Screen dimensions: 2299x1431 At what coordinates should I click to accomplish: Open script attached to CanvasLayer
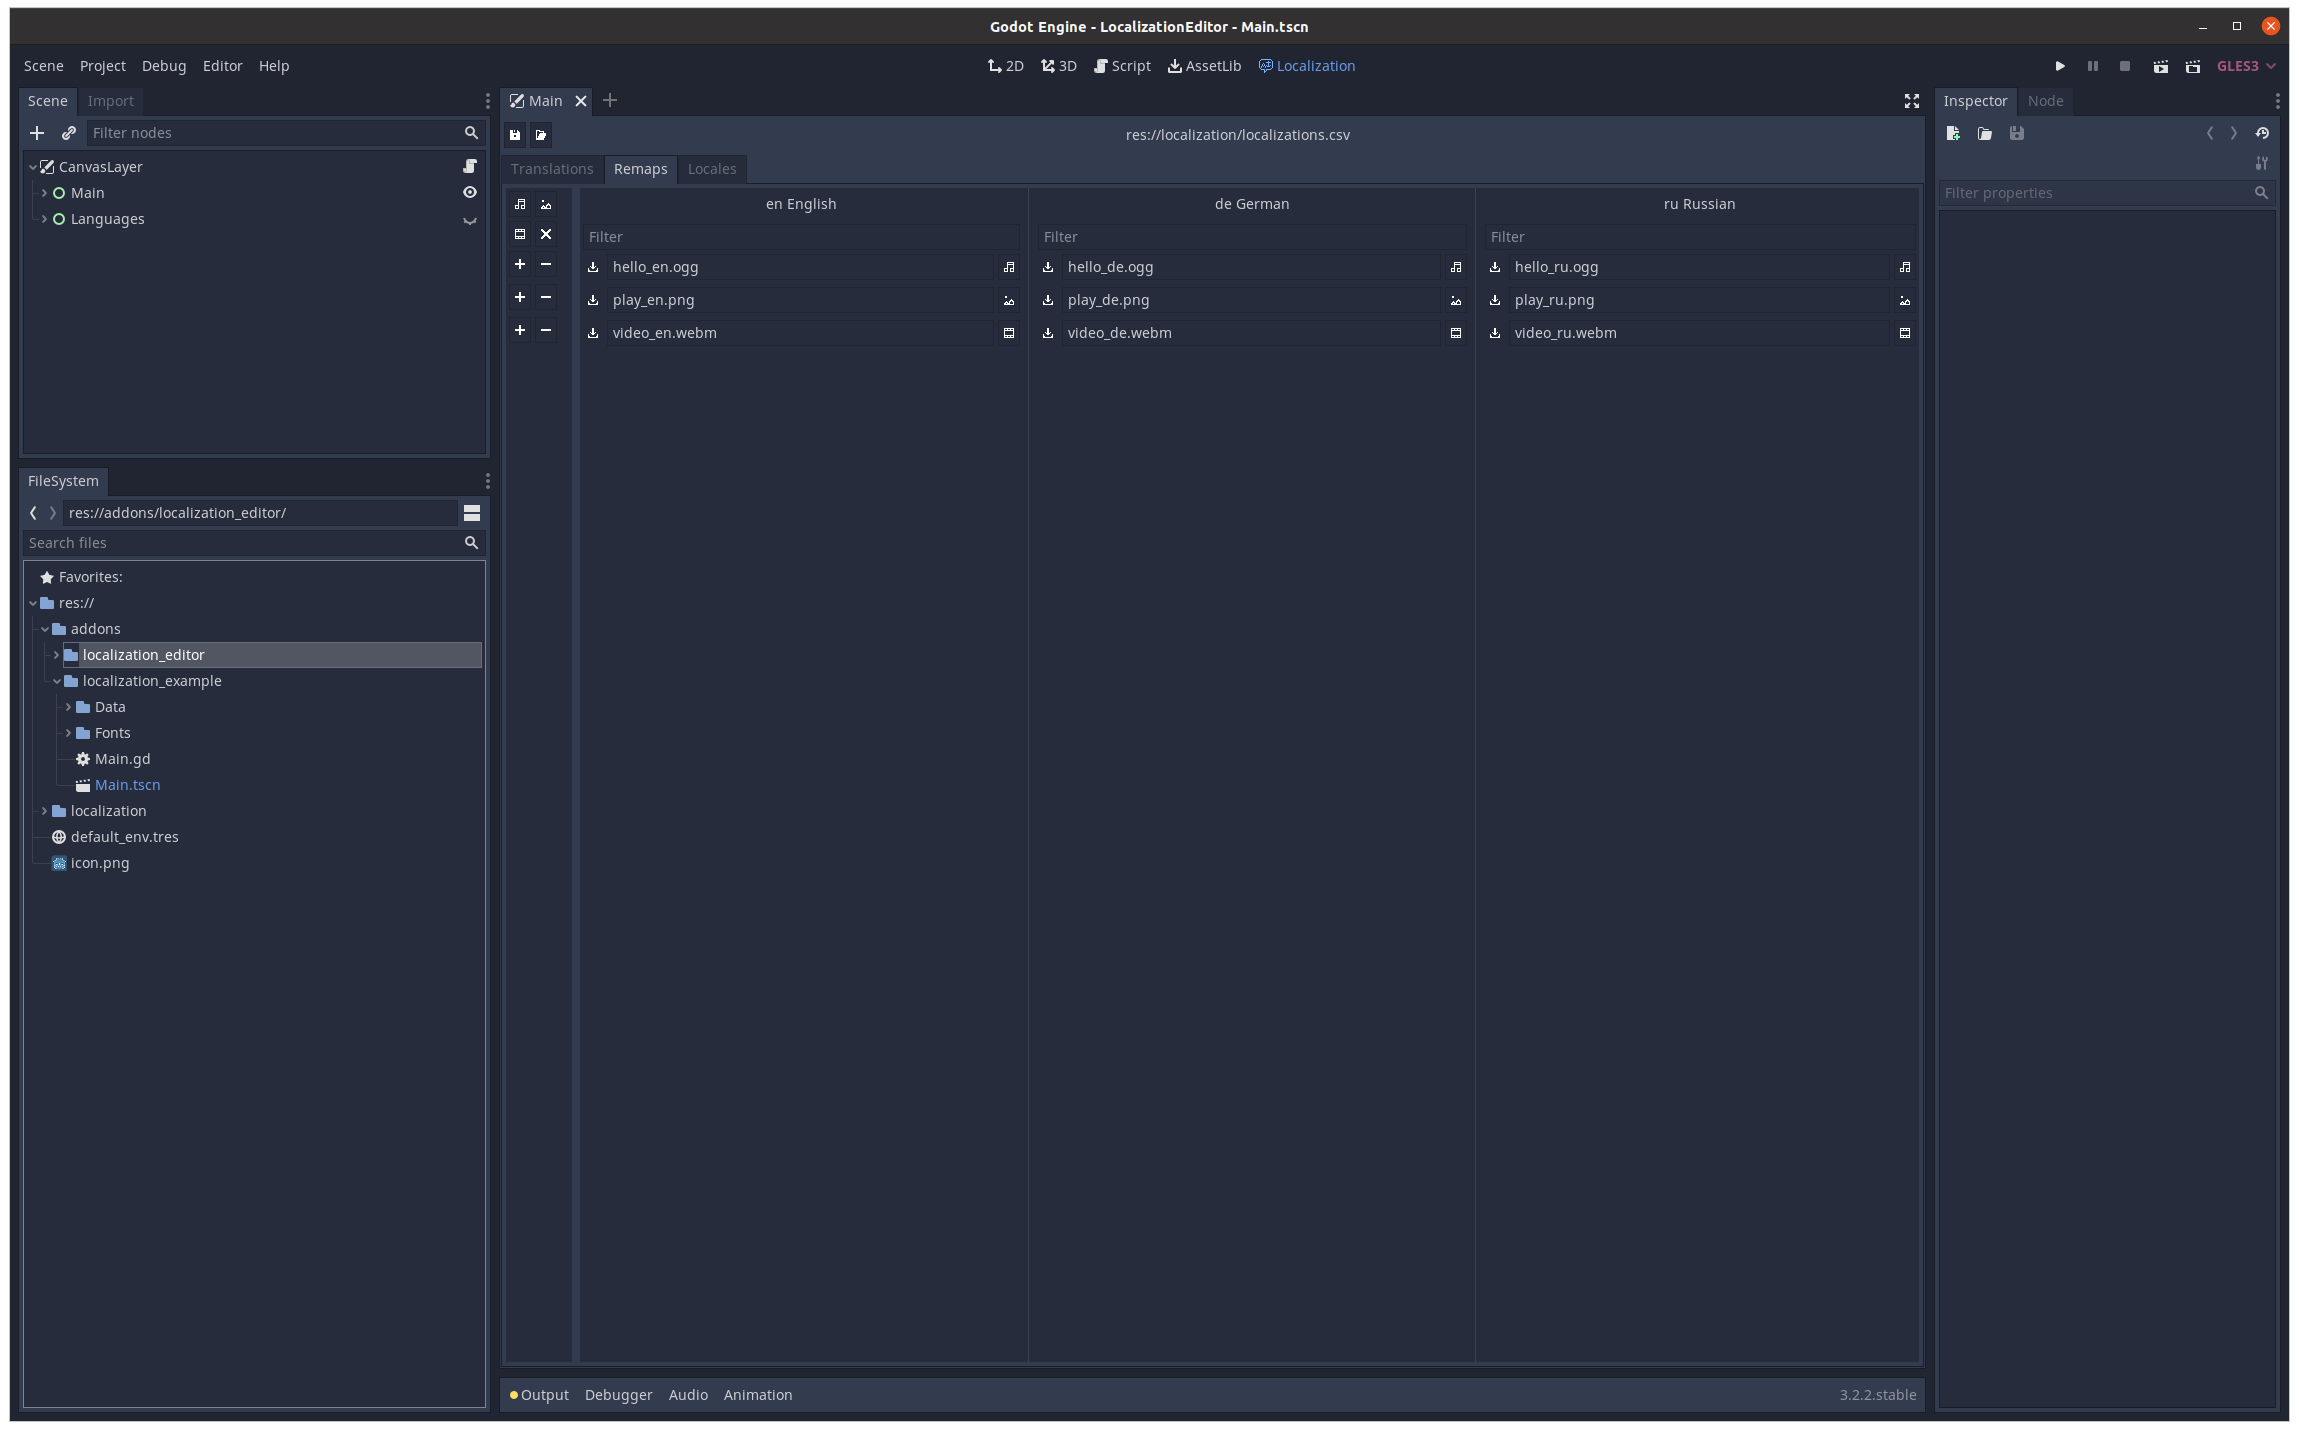click(470, 166)
